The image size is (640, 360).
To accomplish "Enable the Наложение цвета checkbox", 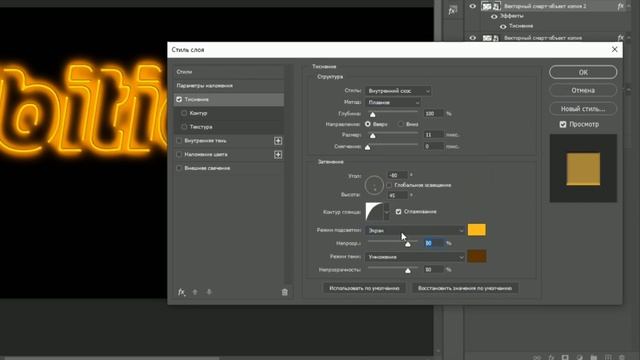I will tap(179, 154).
